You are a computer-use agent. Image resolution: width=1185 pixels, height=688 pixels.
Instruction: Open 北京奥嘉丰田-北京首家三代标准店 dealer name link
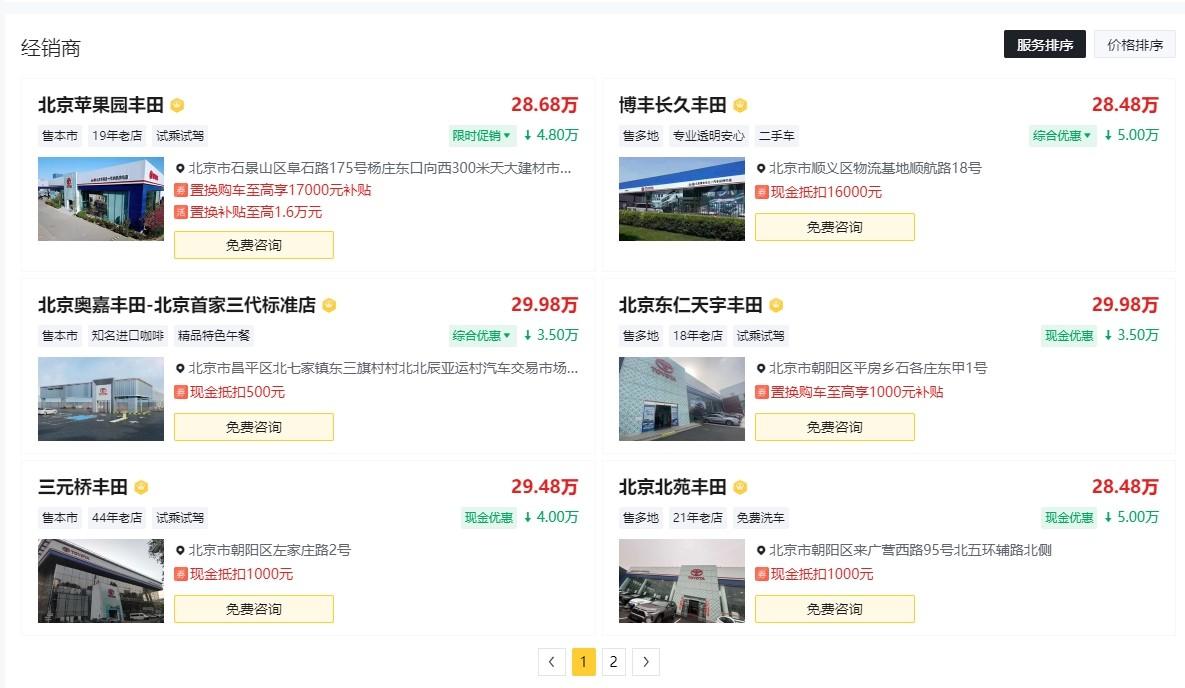[x=176, y=305]
